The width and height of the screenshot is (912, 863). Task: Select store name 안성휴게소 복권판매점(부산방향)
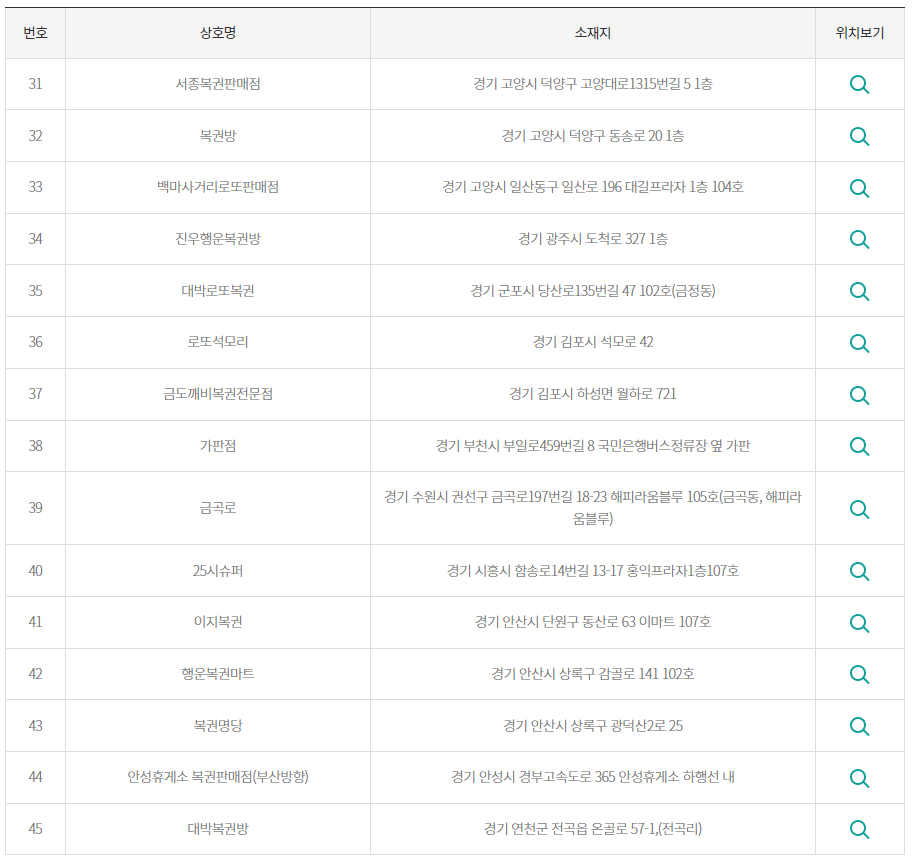coord(218,776)
